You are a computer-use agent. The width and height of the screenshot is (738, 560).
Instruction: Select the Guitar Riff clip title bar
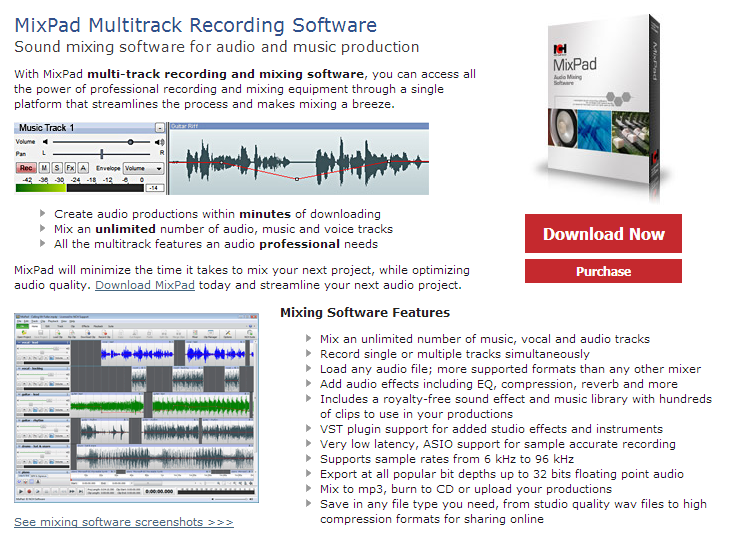(x=299, y=126)
